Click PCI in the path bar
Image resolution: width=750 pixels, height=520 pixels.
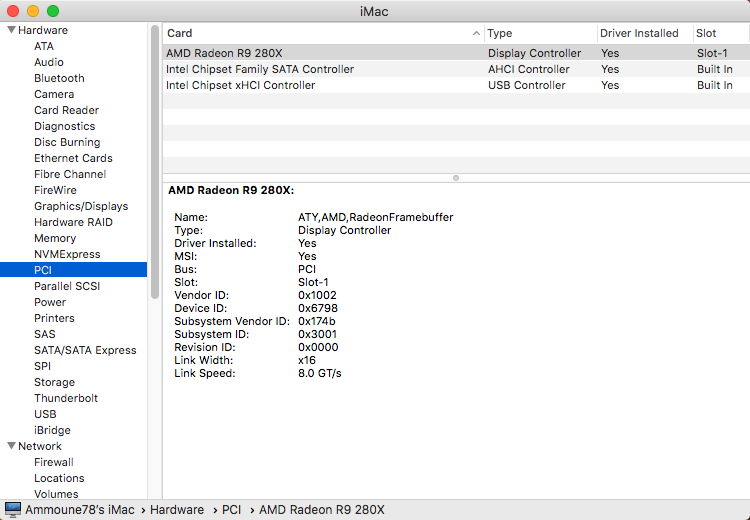(232, 510)
